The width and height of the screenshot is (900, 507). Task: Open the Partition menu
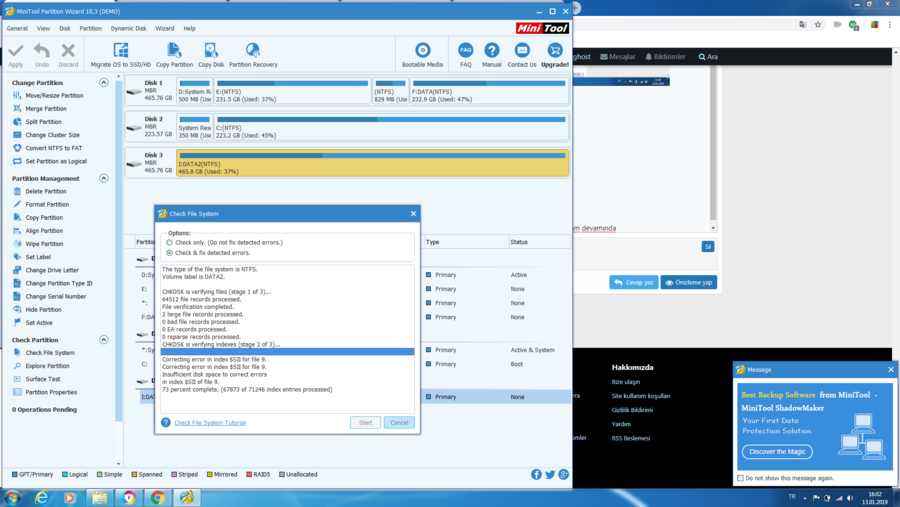[90, 28]
